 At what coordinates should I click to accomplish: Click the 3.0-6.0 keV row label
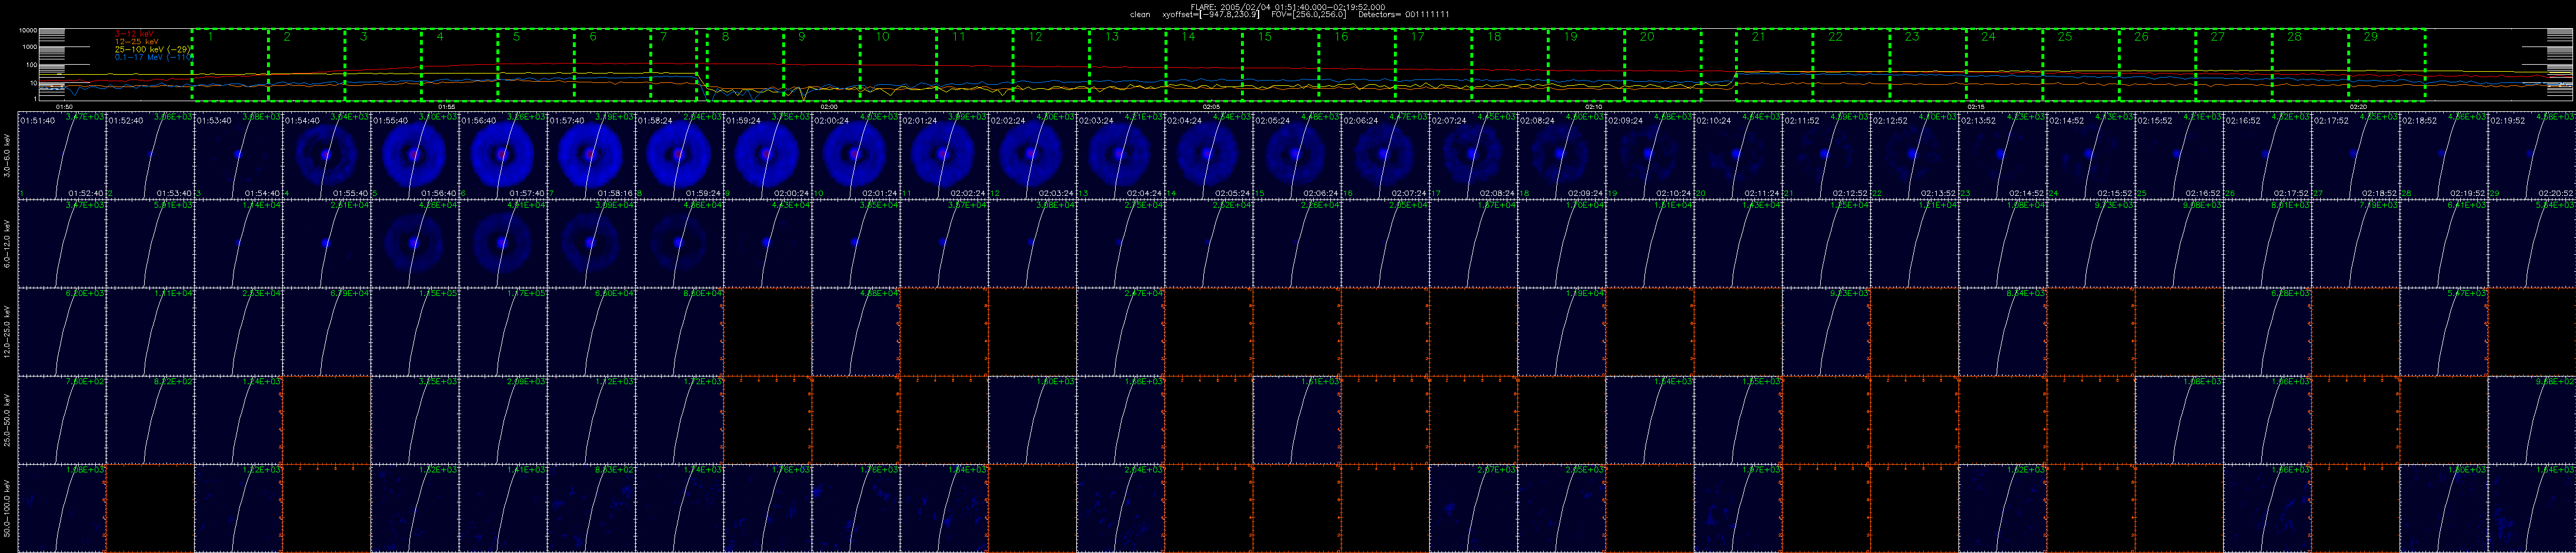(x=8, y=155)
